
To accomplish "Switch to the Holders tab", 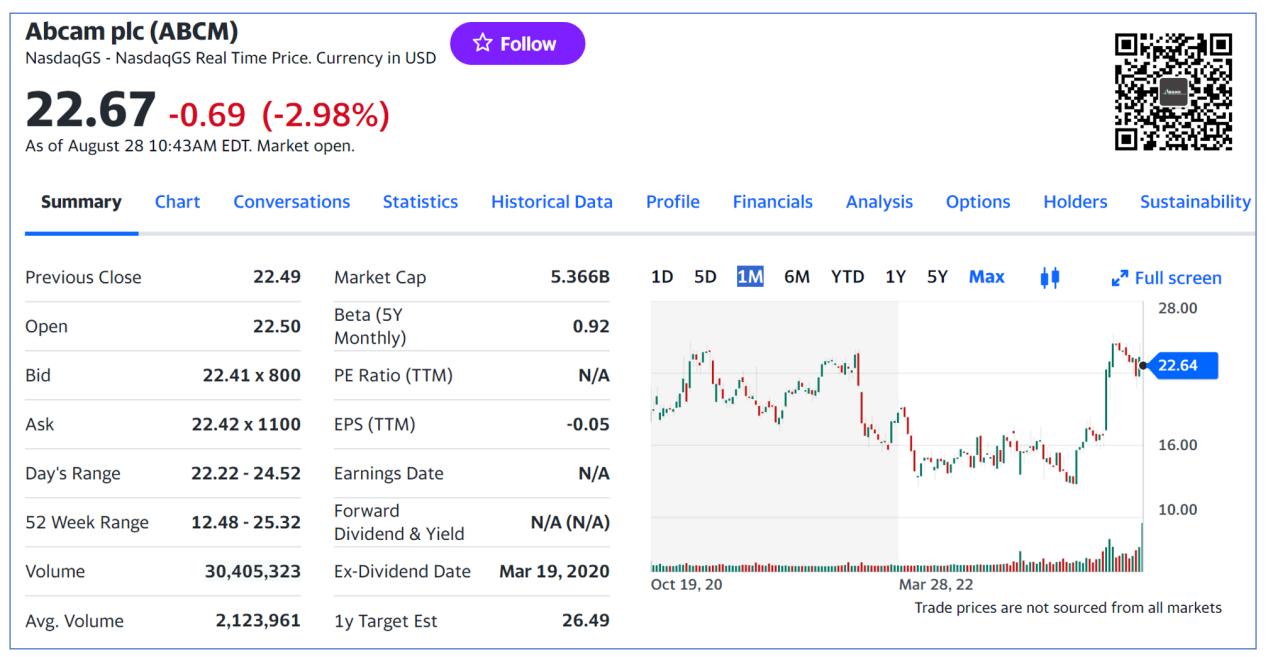I will [1075, 202].
